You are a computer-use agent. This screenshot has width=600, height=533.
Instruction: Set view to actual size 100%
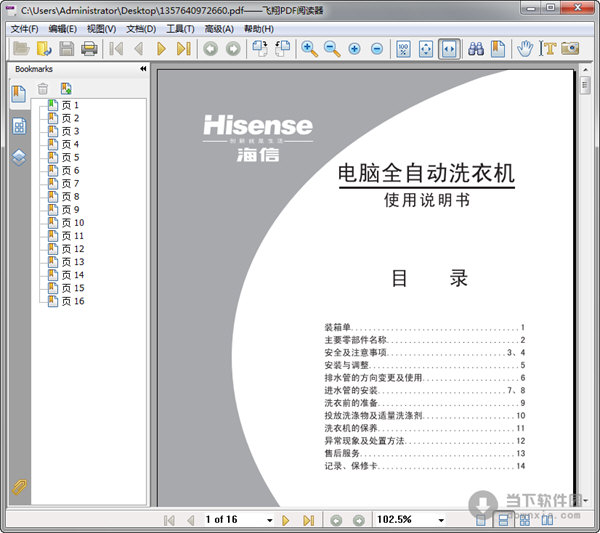pyautogui.click(x=403, y=49)
